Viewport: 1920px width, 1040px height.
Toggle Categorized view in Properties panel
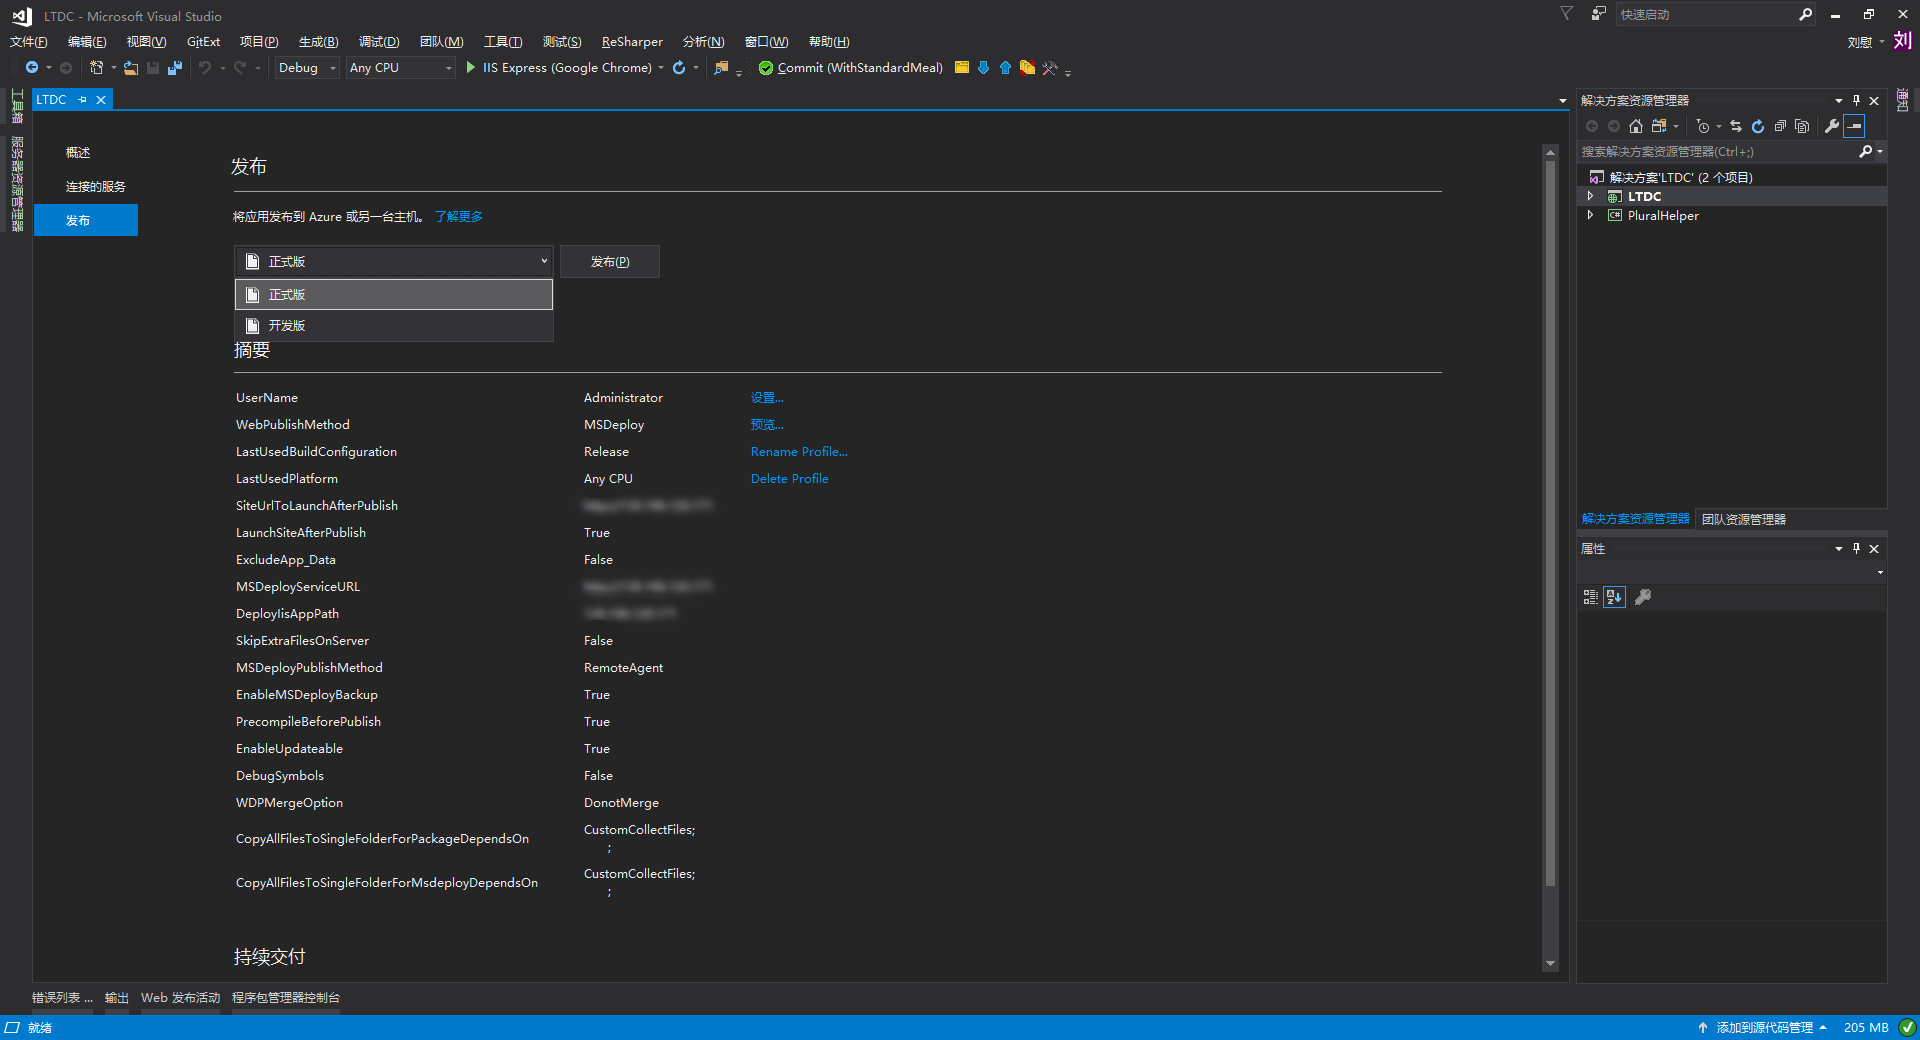(x=1591, y=597)
